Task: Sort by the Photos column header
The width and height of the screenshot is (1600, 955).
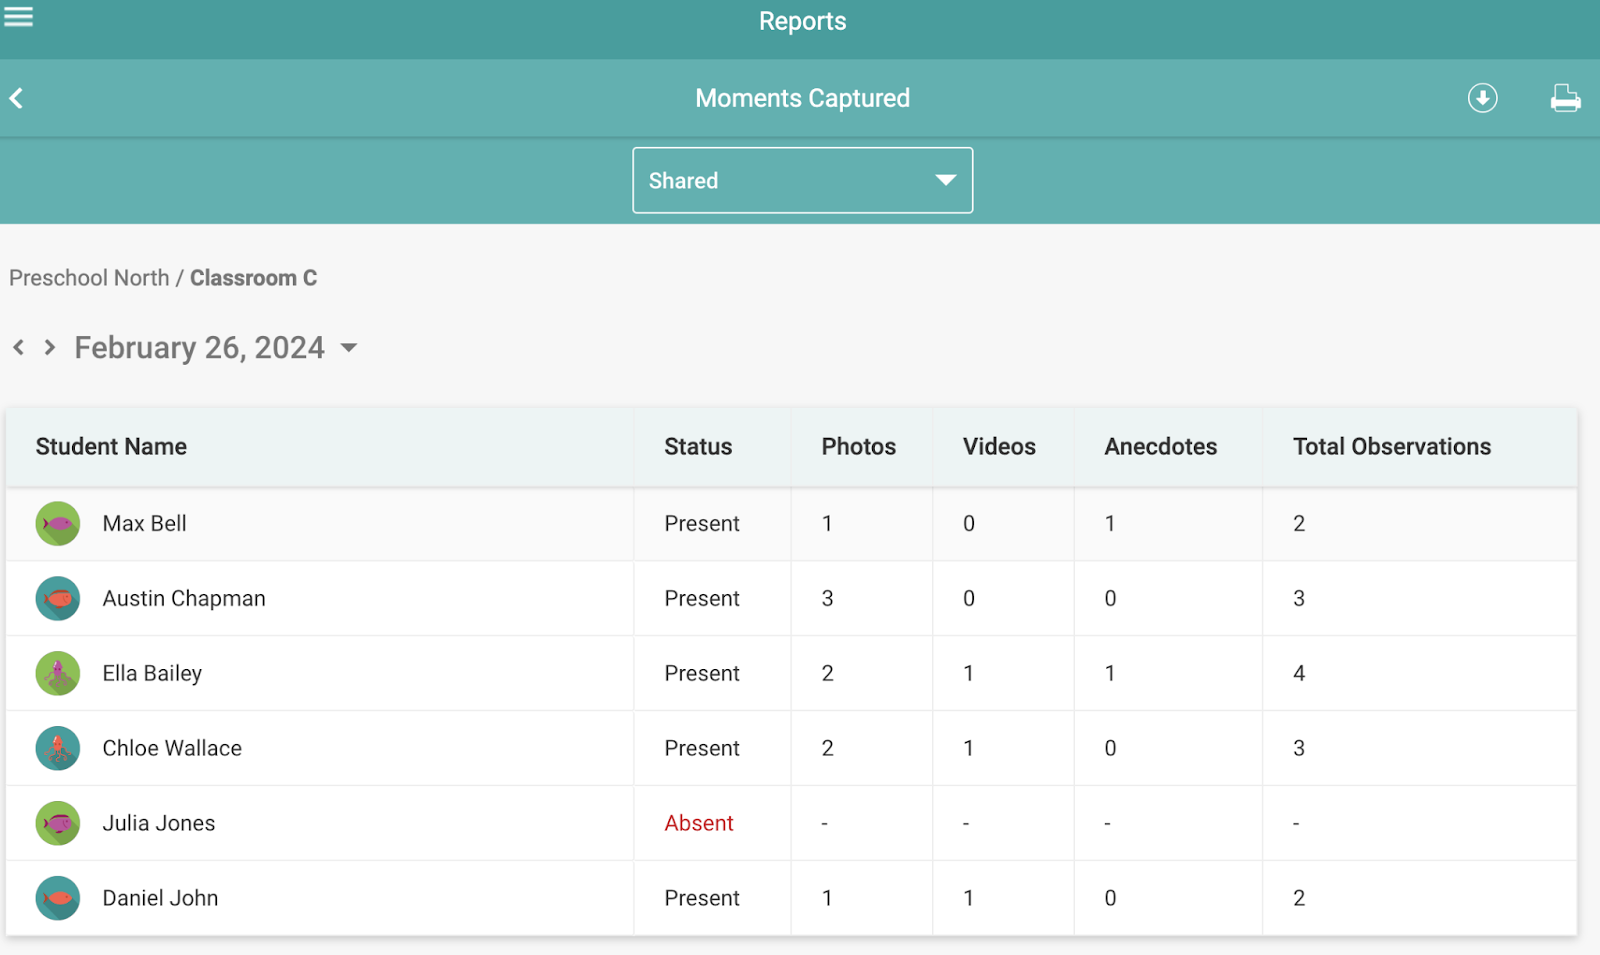Action: click(858, 447)
